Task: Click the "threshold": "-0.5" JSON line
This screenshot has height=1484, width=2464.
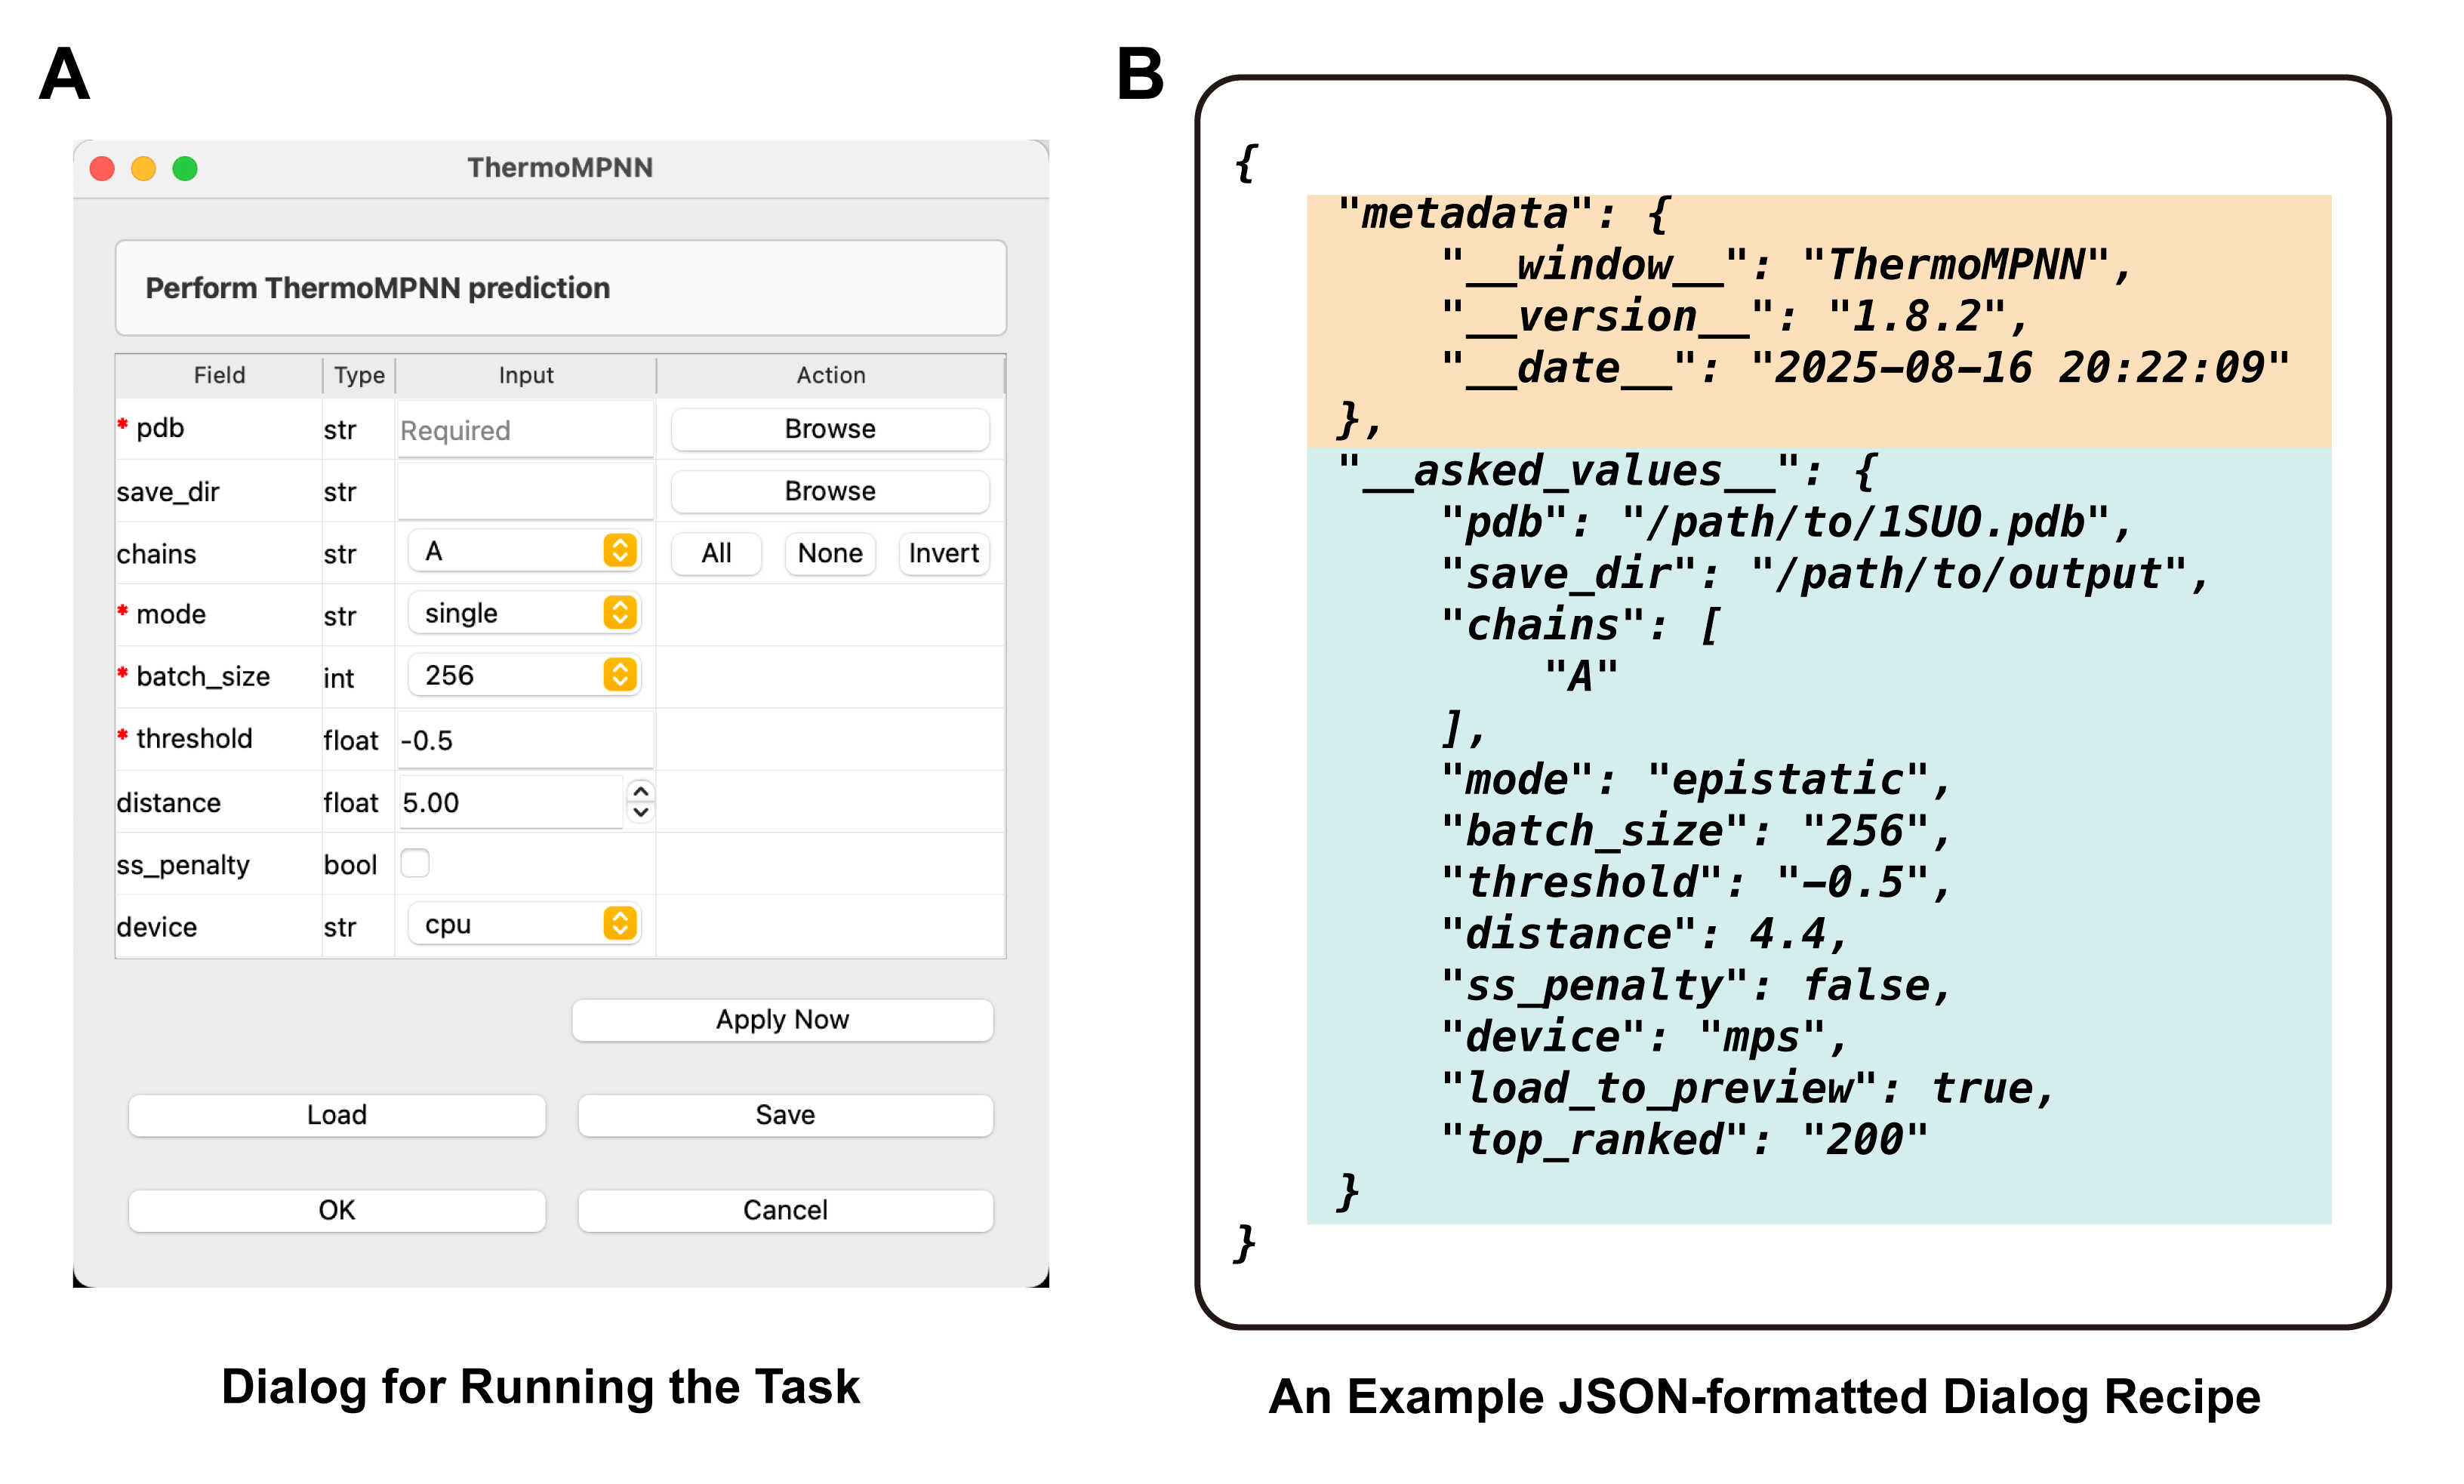Action: tap(1695, 883)
